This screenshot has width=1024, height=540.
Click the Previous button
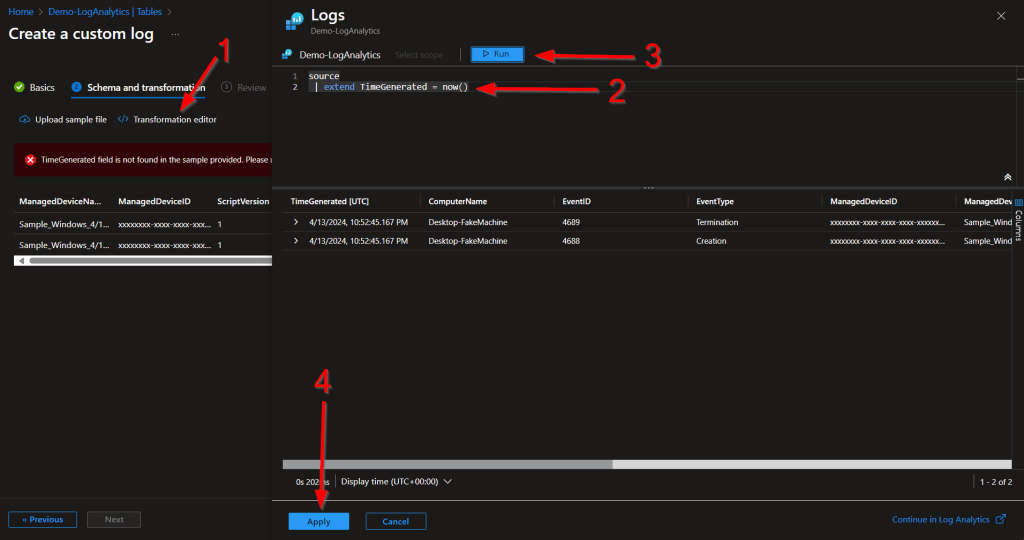pyautogui.click(x=42, y=519)
